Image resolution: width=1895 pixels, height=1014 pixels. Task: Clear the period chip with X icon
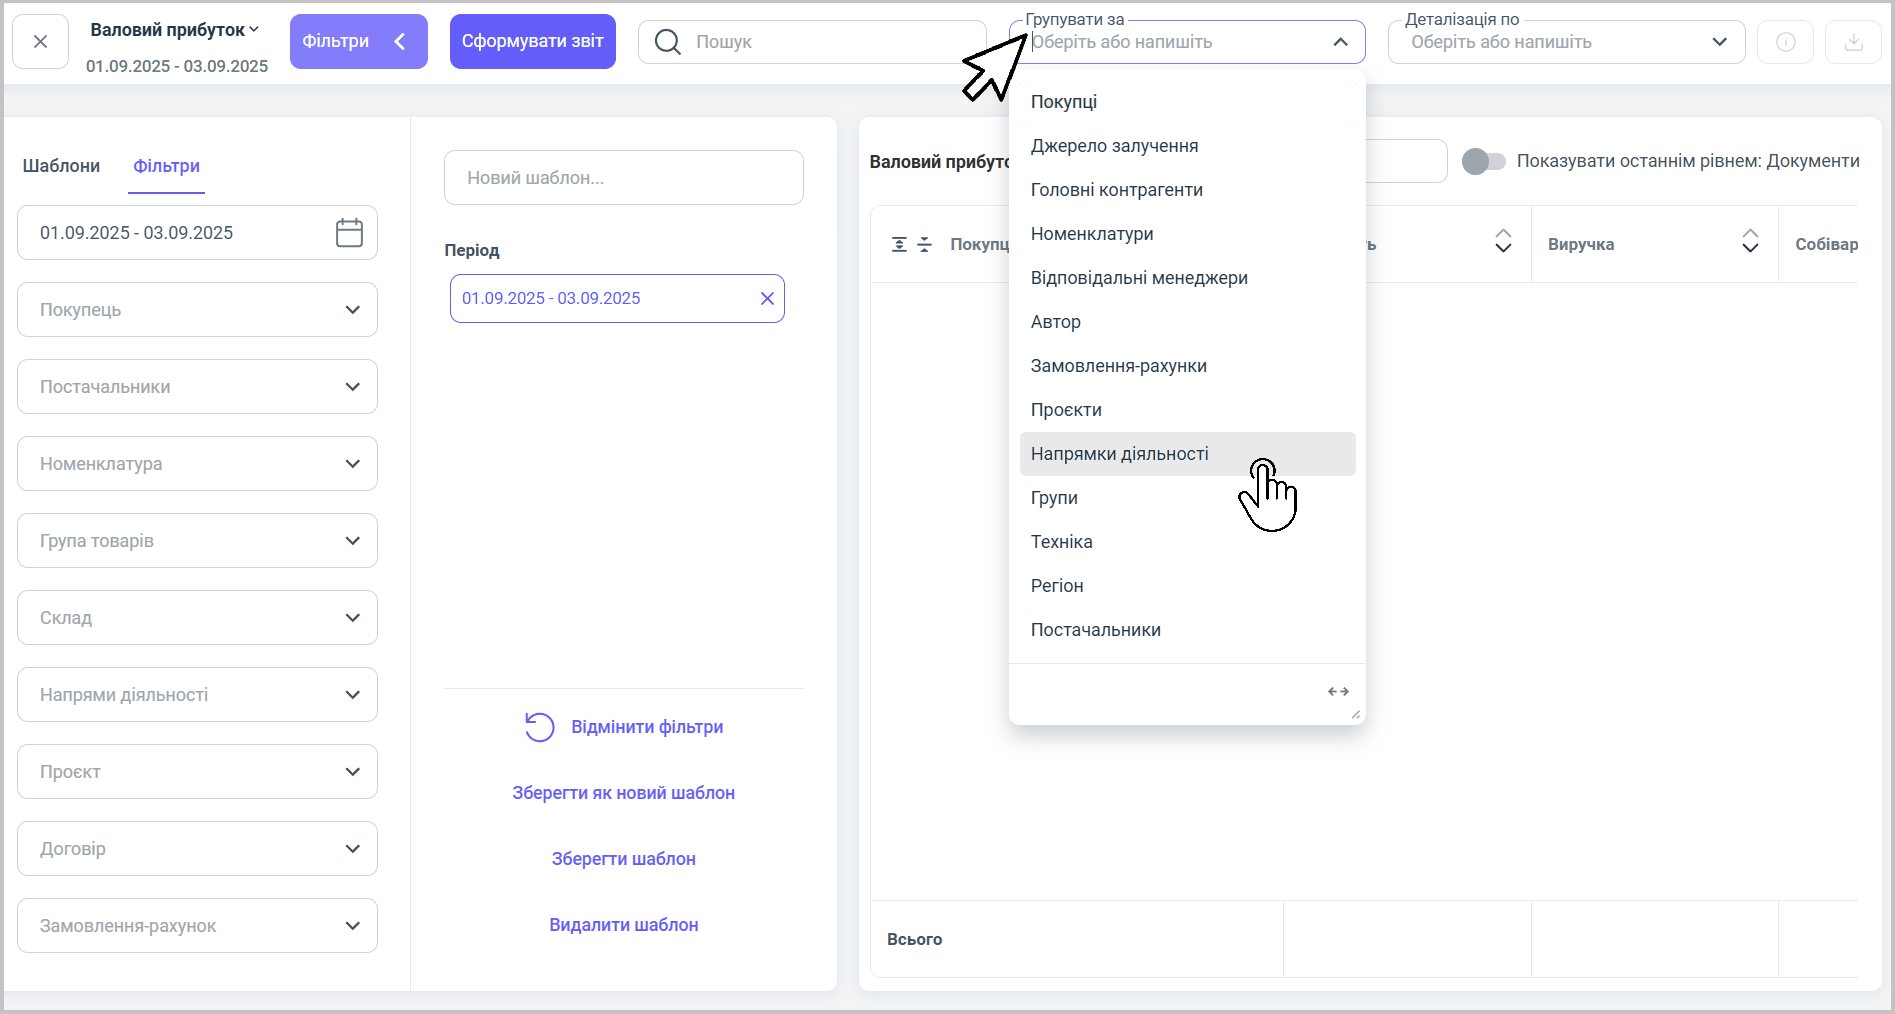767,299
